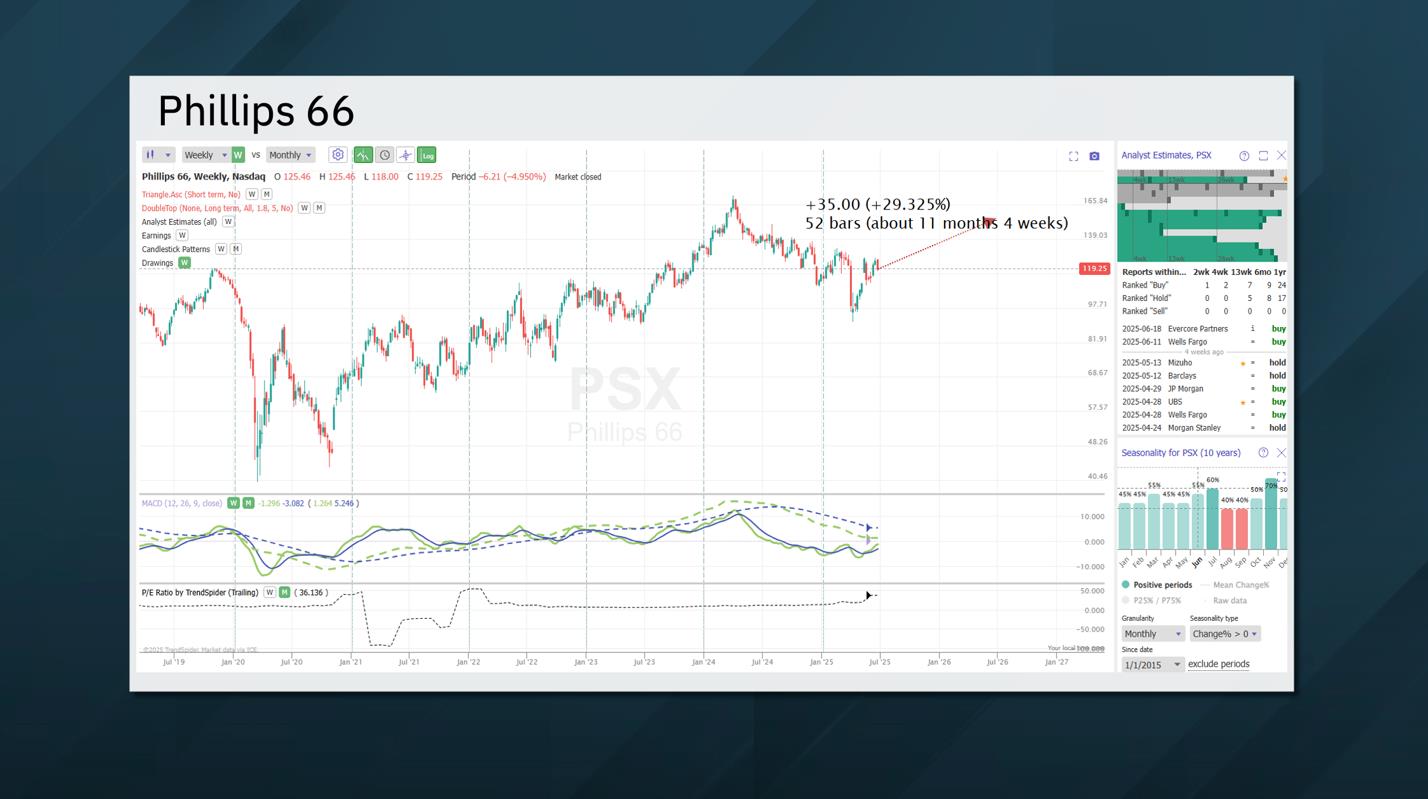The image size is (1428, 799).
Task: Toggle W timeframe for DoubleTop
Action: click(x=304, y=208)
